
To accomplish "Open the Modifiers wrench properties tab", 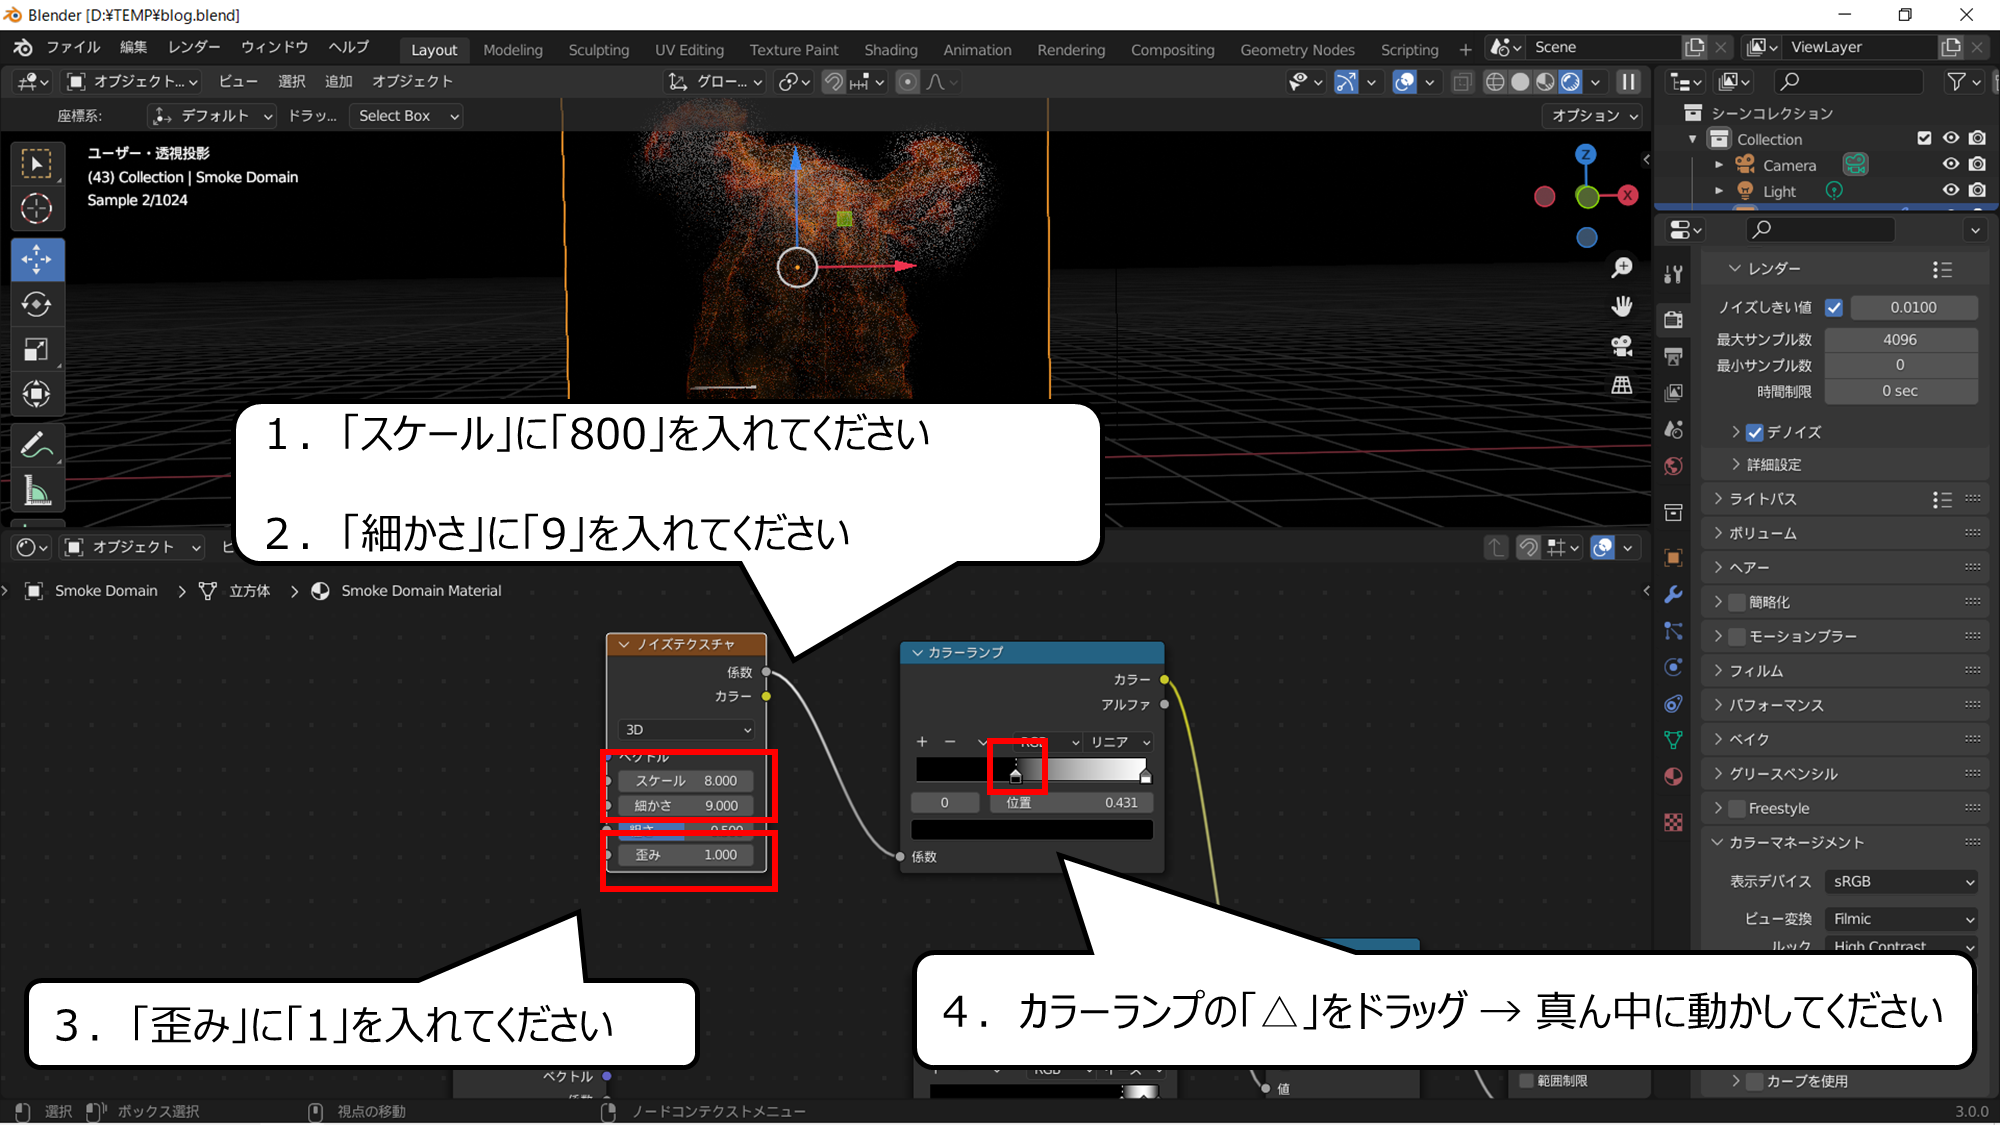I will 1673,594.
